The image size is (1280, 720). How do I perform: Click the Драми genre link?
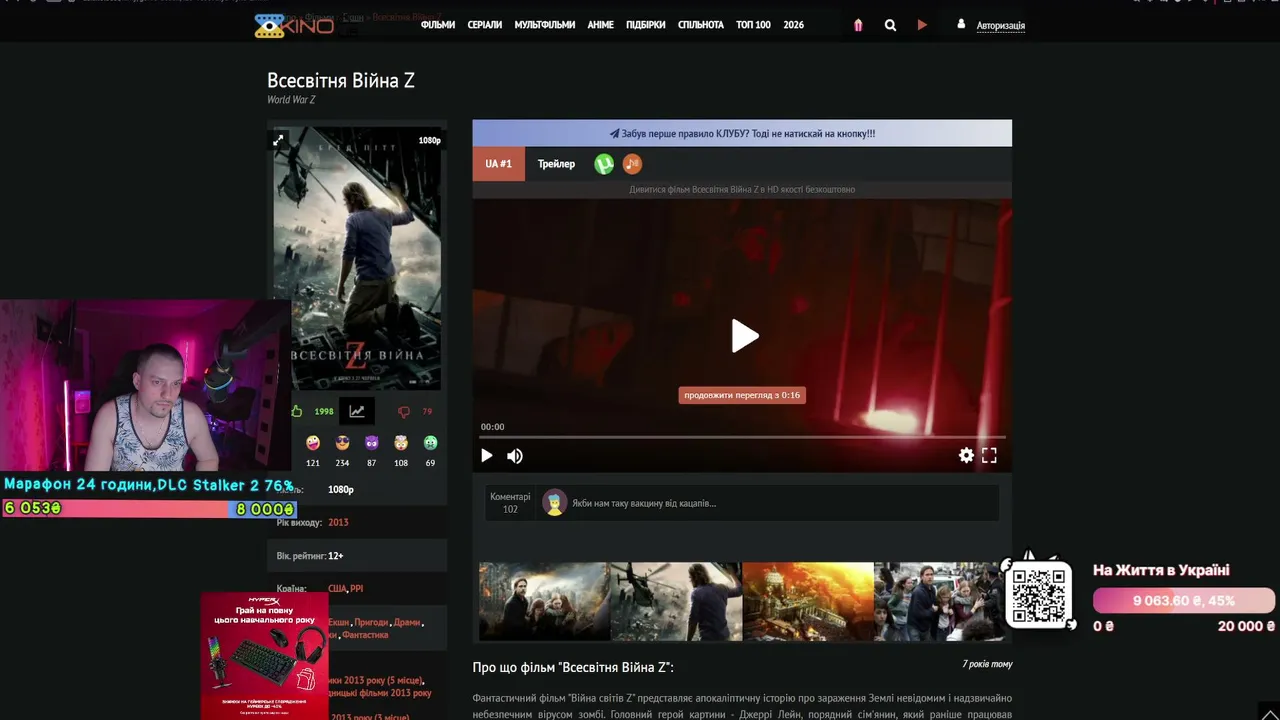coord(407,623)
